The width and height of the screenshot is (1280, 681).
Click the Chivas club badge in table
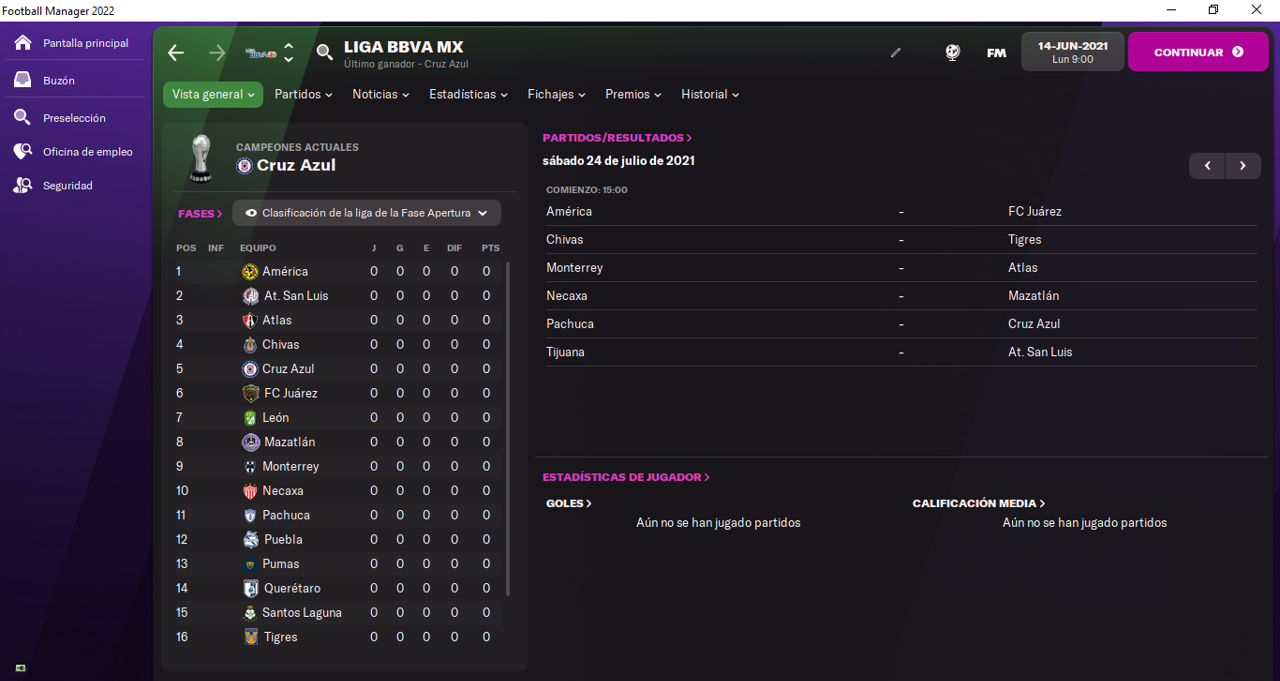pyautogui.click(x=250, y=345)
